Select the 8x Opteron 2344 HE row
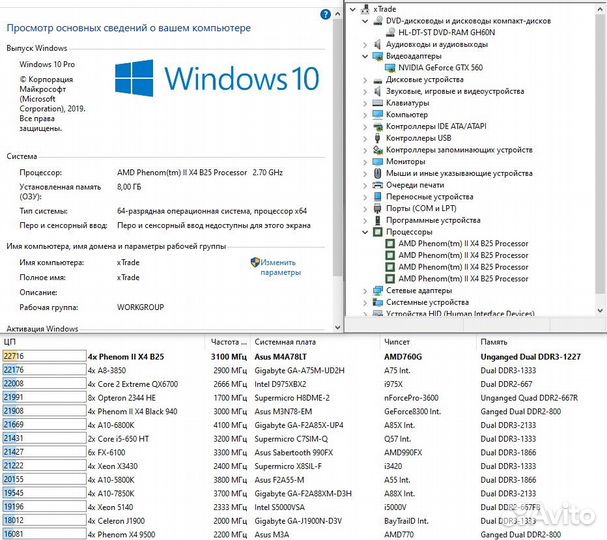This screenshot has height=540, width=607. 304,398
